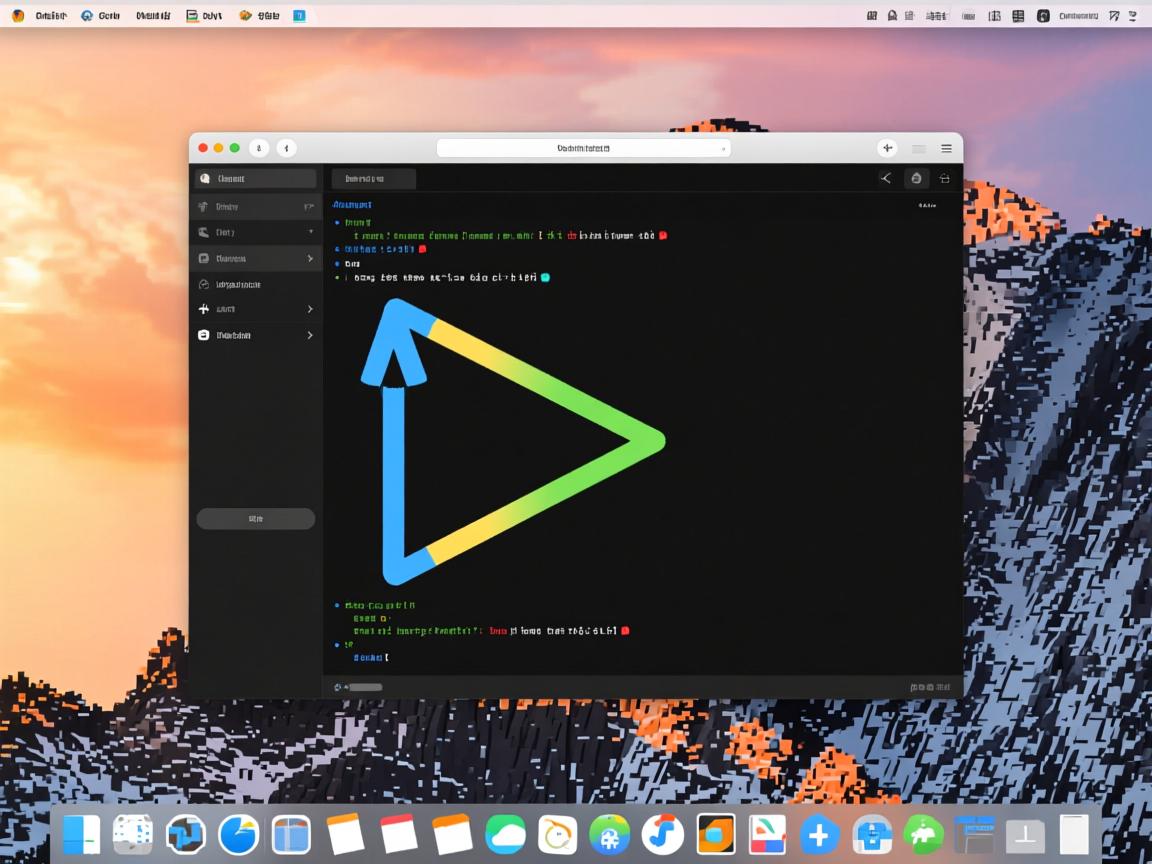Expand the highlighted sidebar row's chevron

click(310, 258)
